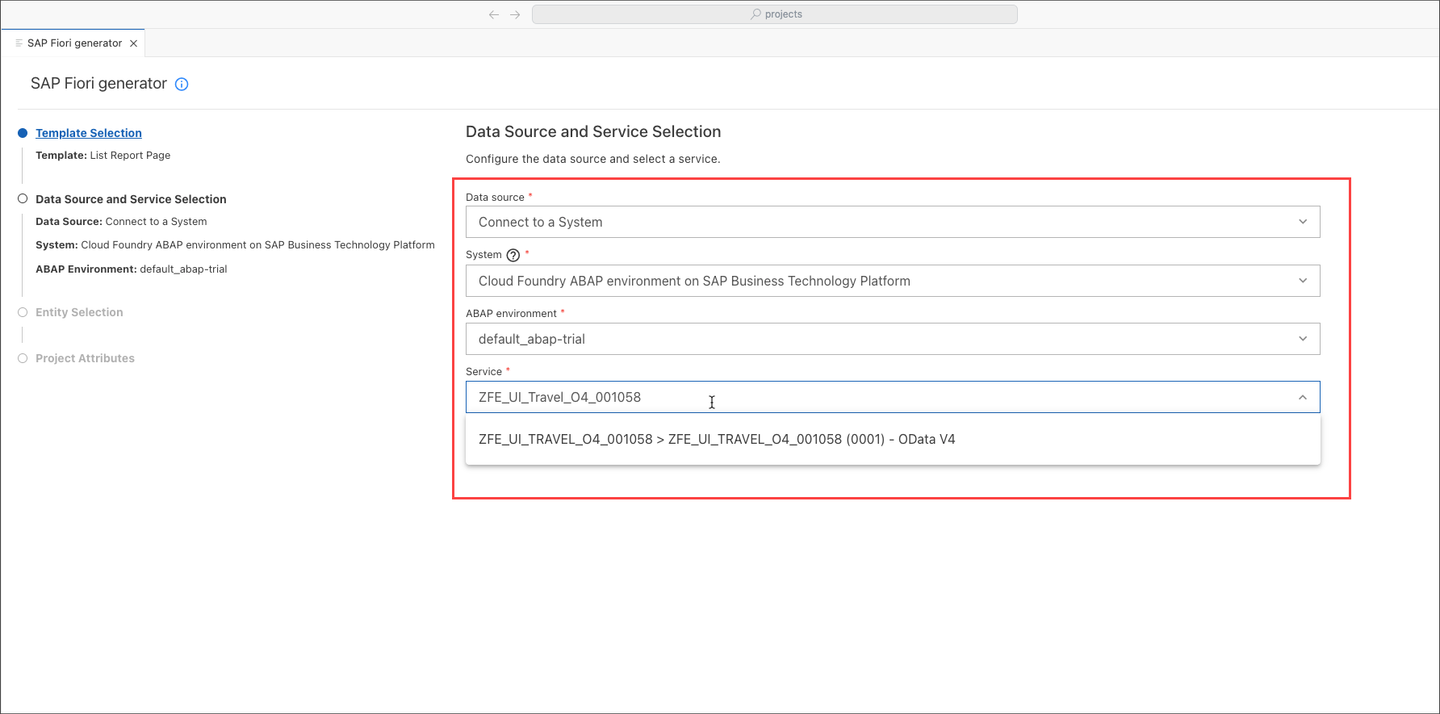Image resolution: width=1440 pixels, height=714 pixels.
Task: Open the System field help icon
Action: [513, 255]
